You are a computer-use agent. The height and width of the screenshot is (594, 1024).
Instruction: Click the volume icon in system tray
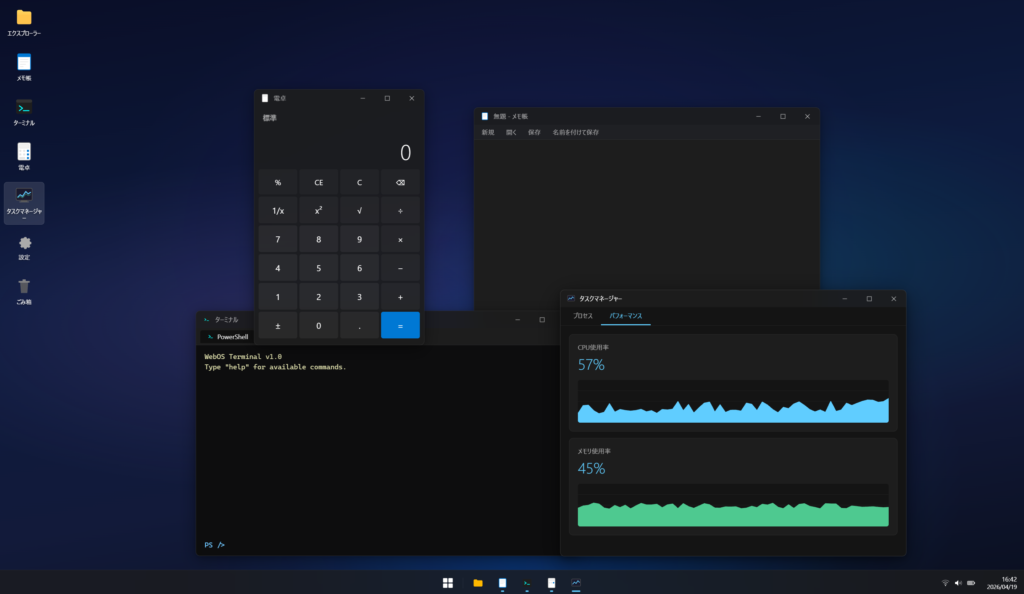pyautogui.click(x=958, y=583)
